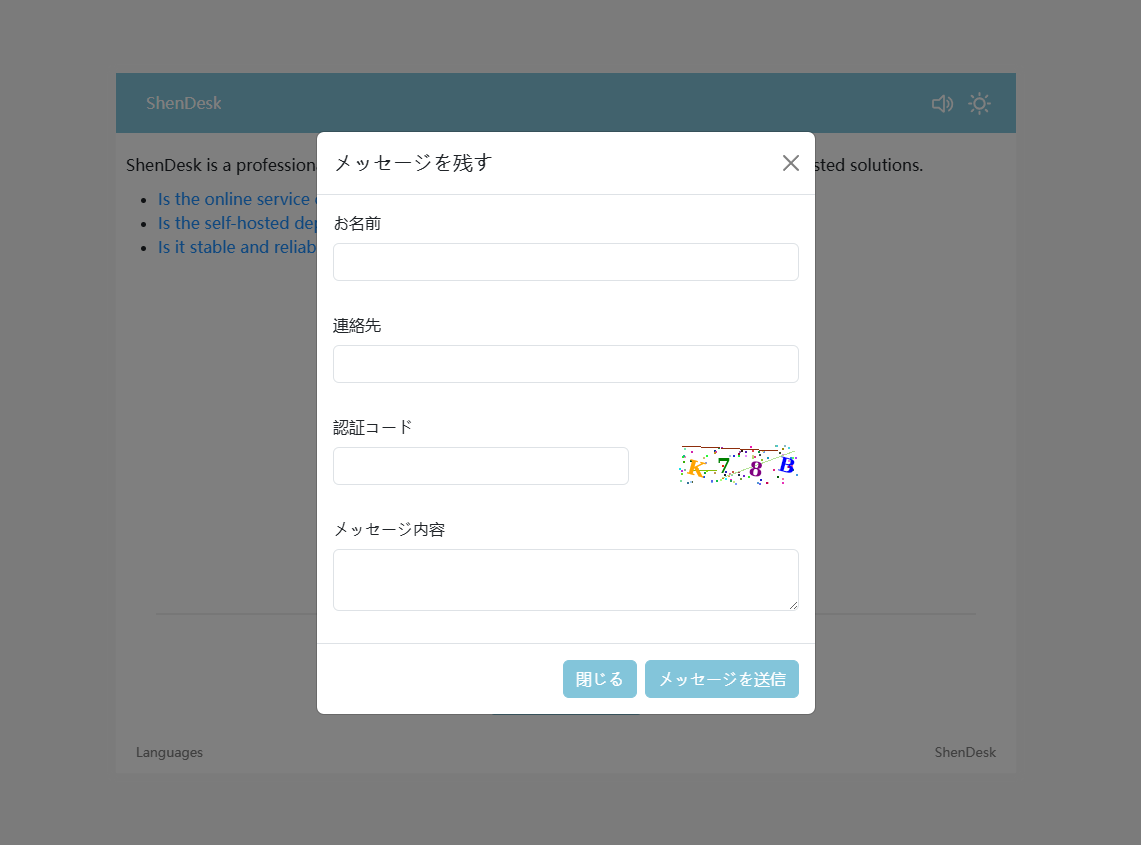Click the お名前 label text
This screenshot has height=845, width=1141.
tap(357, 223)
